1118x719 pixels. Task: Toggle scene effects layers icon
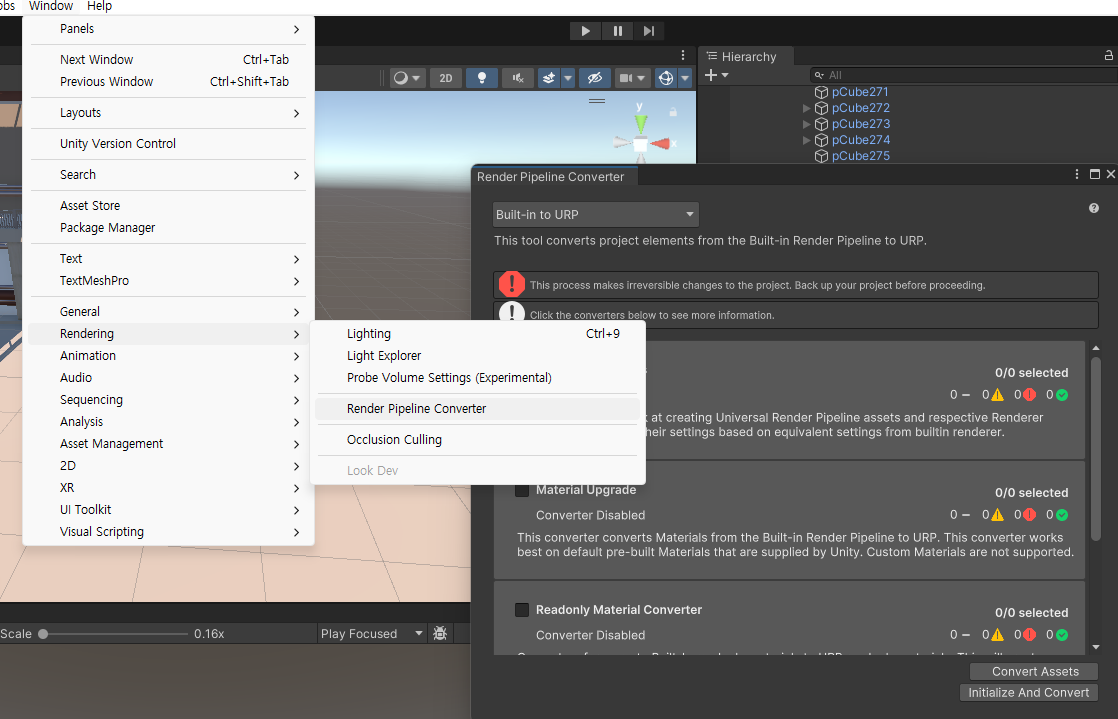(x=549, y=78)
